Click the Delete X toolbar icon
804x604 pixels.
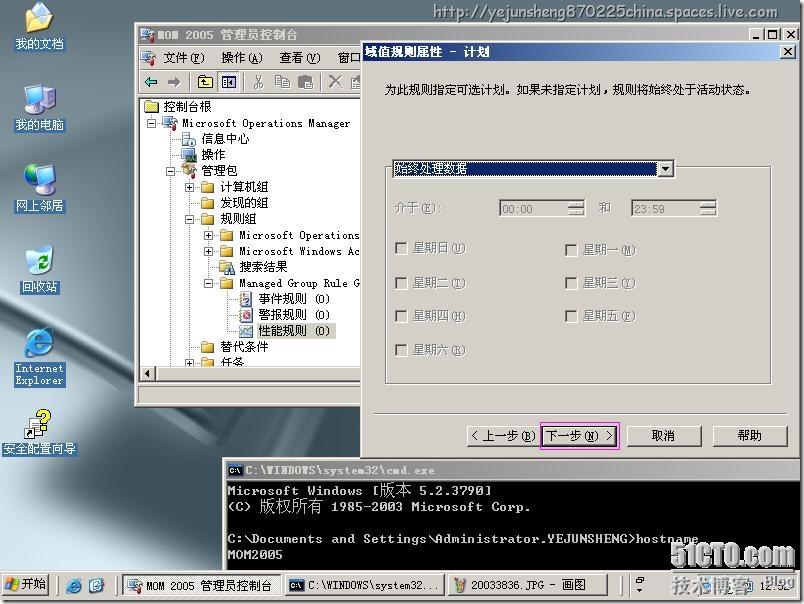click(335, 82)
